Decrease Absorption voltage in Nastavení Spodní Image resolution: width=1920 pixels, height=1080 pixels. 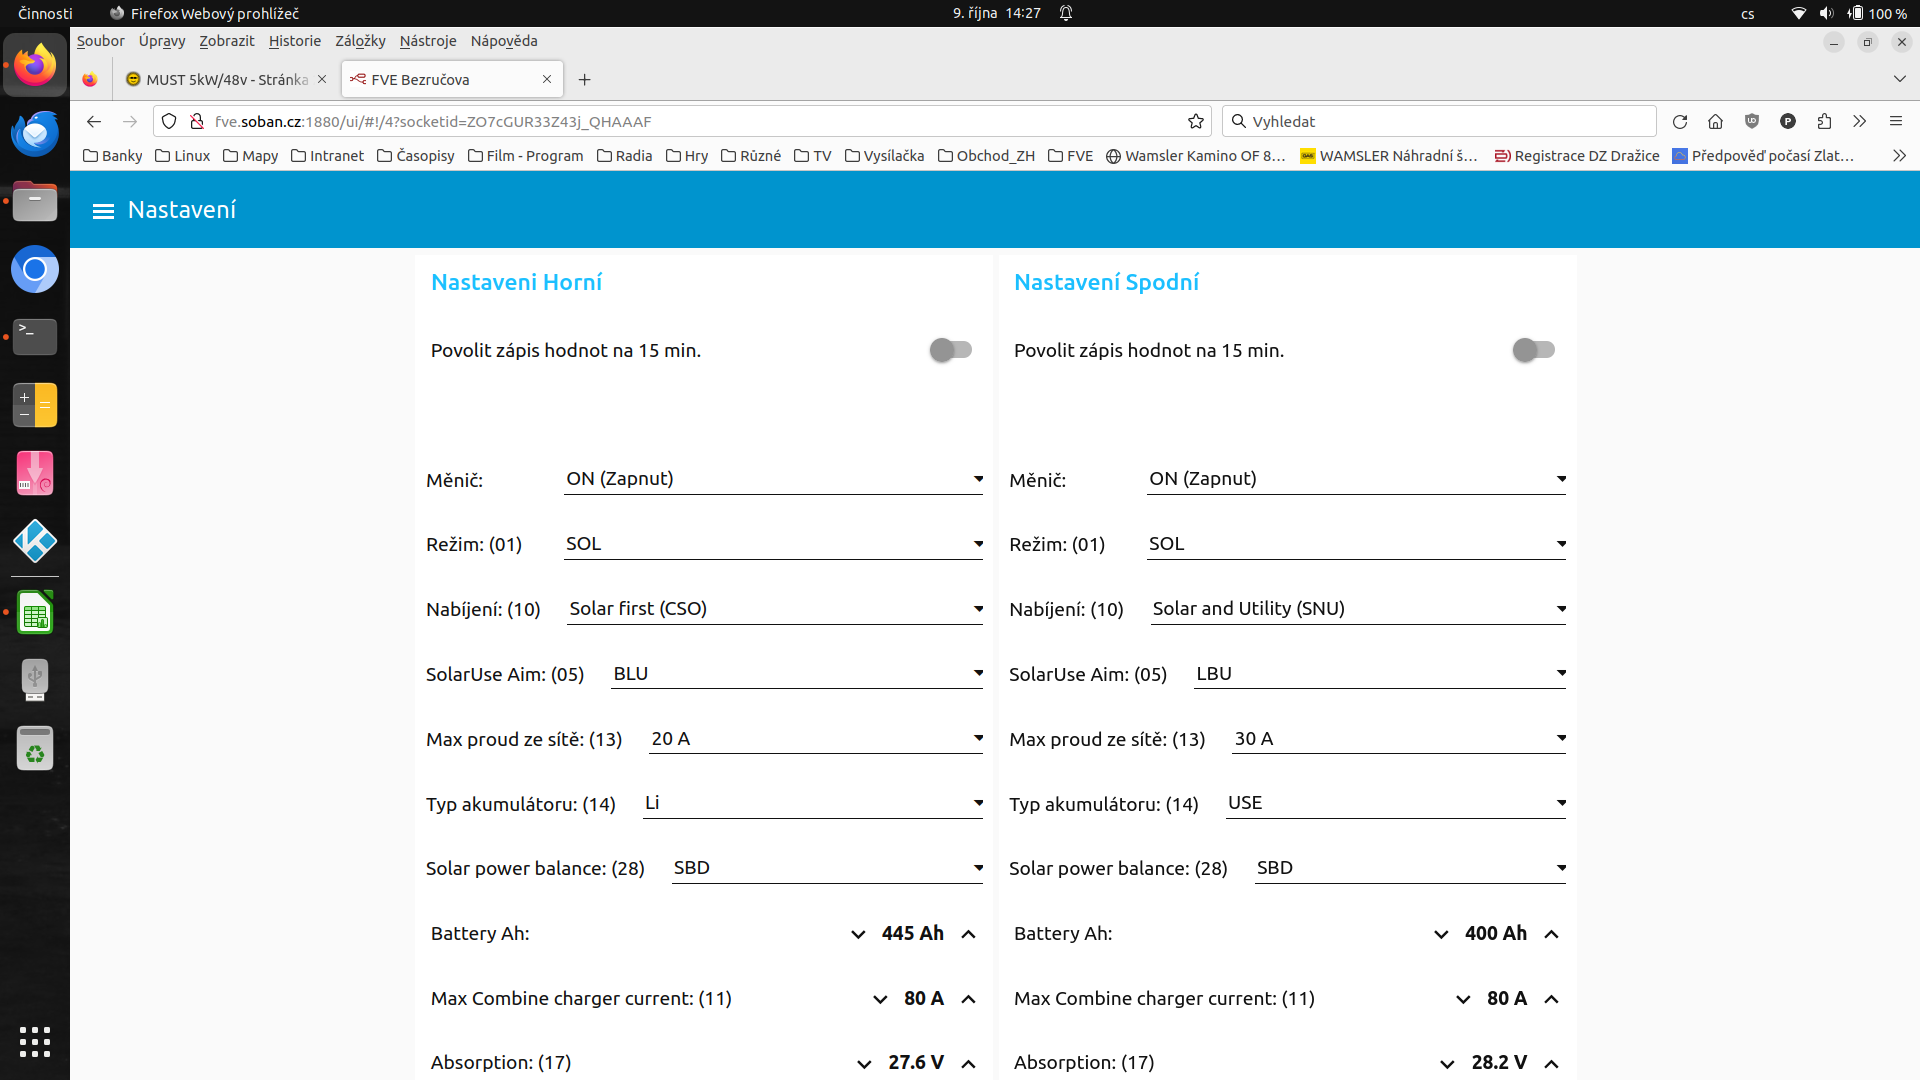[x=1447, y=1063]
